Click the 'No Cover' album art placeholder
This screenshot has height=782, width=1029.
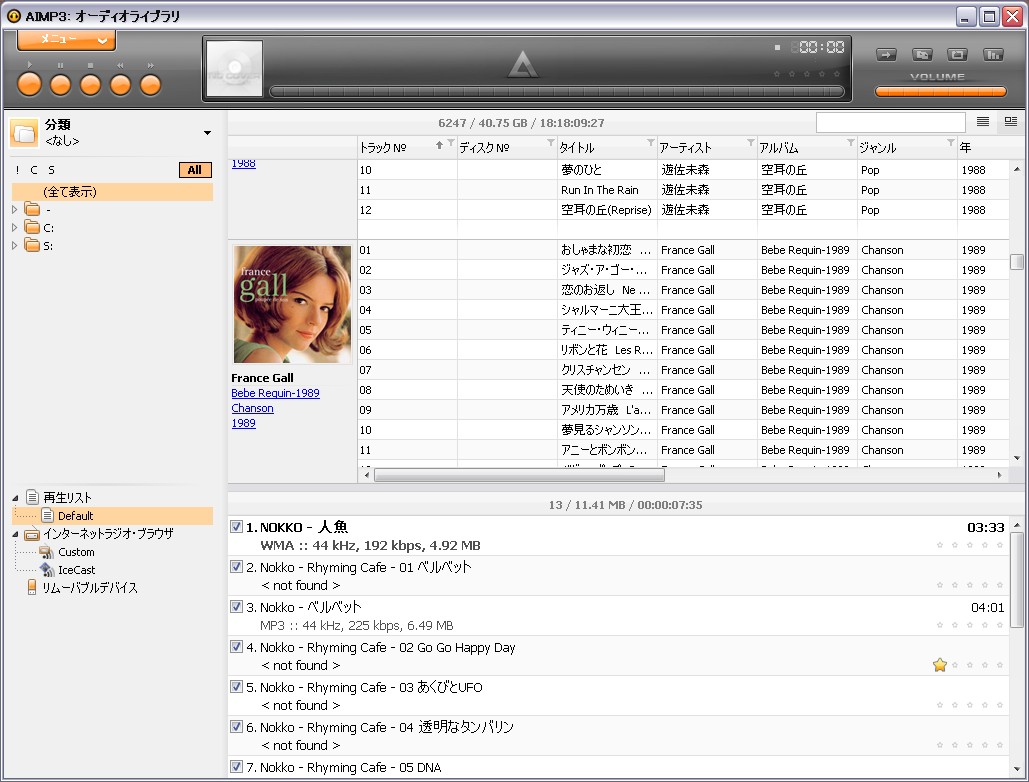click(234, 68)
